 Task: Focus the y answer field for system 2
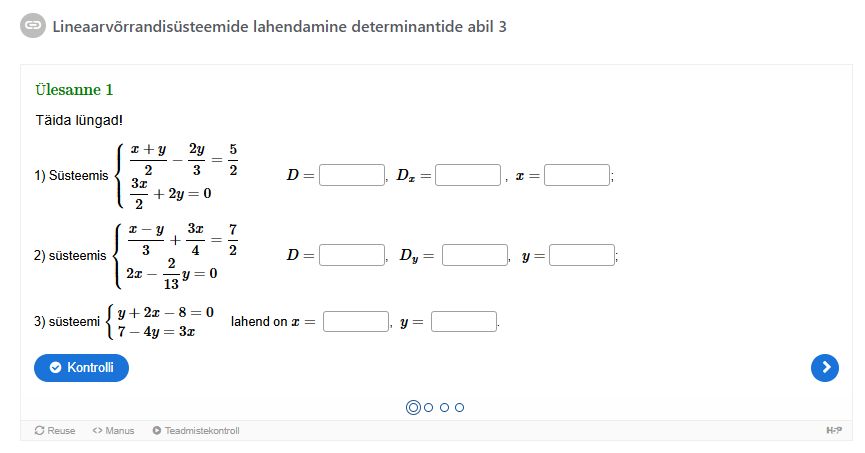(x=582, y=255)
